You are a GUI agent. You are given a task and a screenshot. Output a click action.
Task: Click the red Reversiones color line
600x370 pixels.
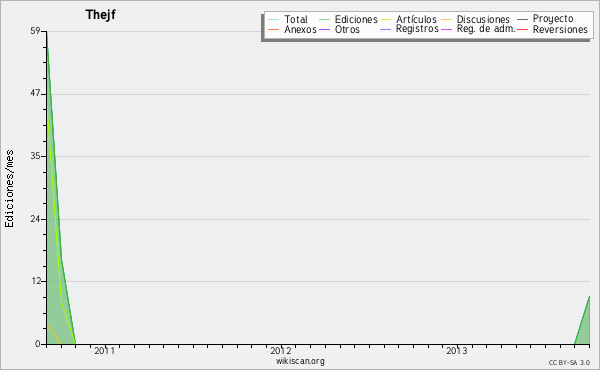tap(522, 29)
